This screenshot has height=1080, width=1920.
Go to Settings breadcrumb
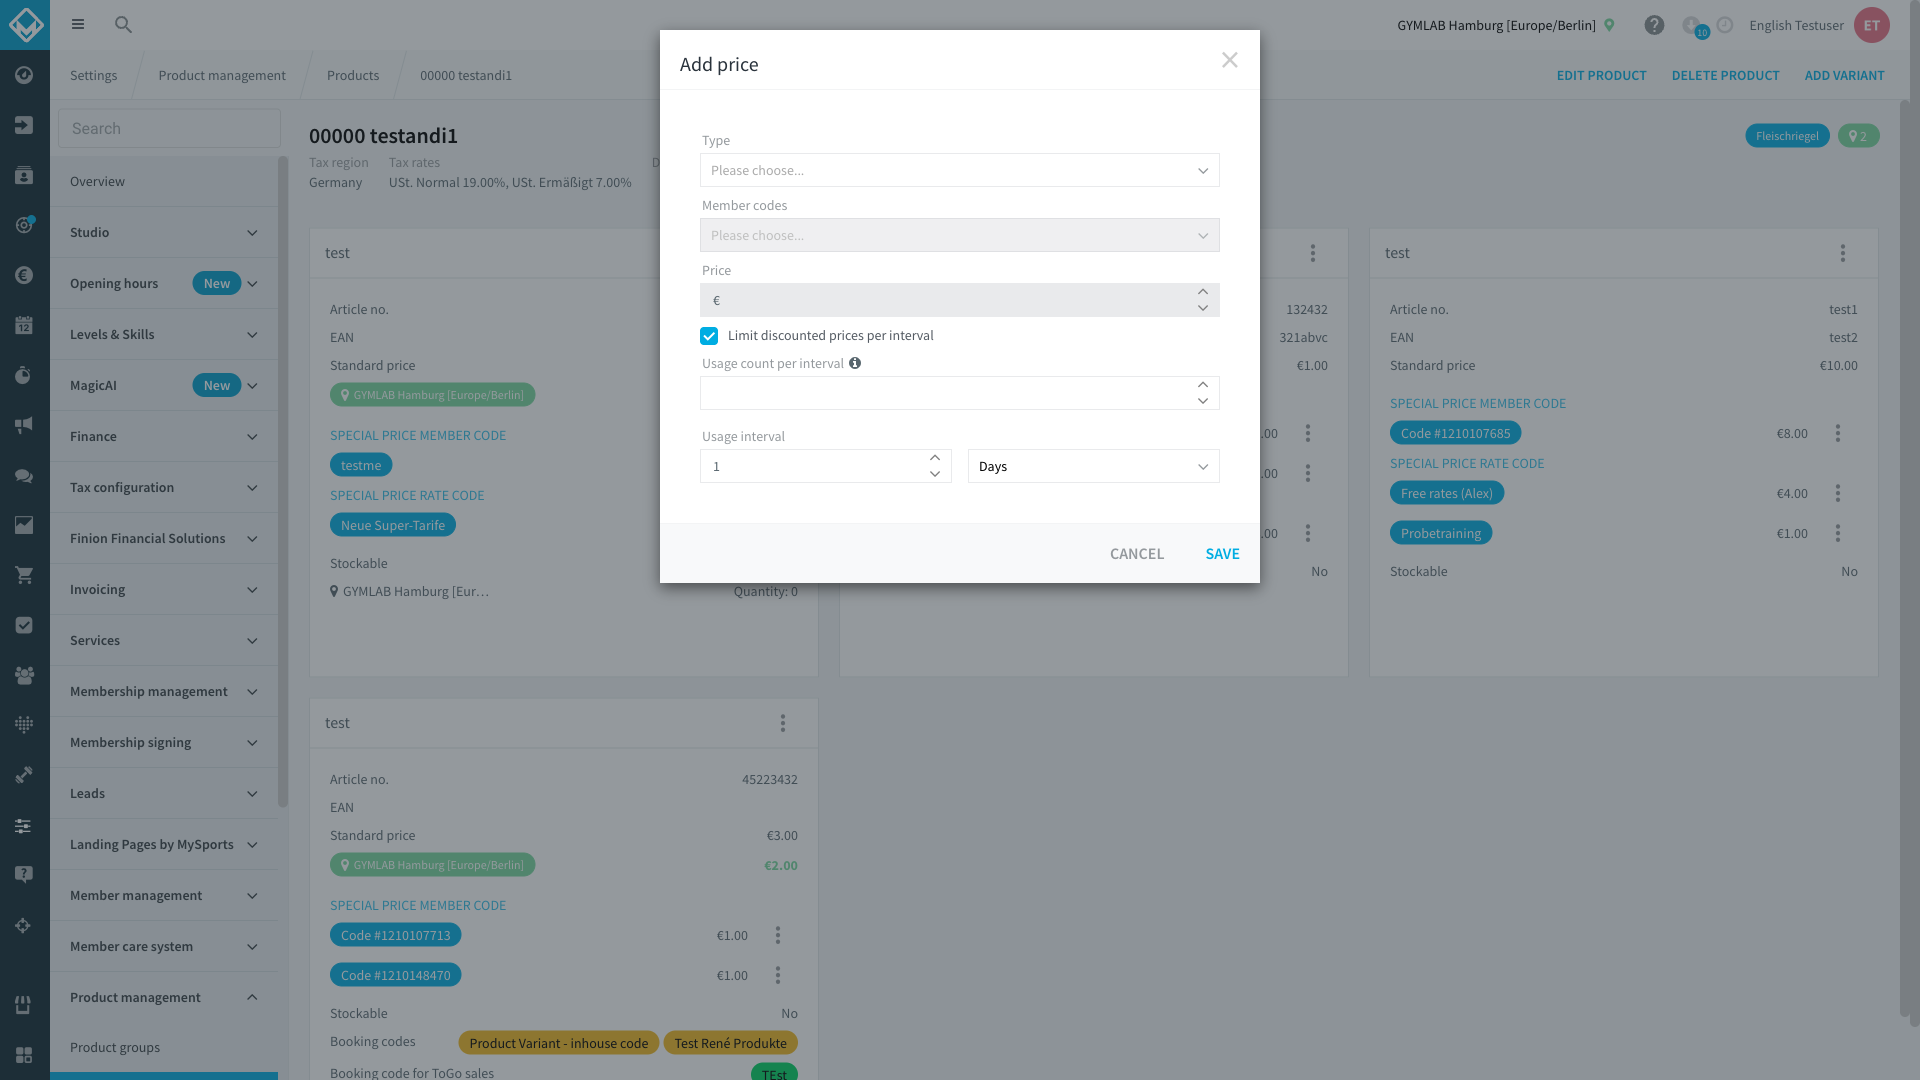tap(93, 75)
